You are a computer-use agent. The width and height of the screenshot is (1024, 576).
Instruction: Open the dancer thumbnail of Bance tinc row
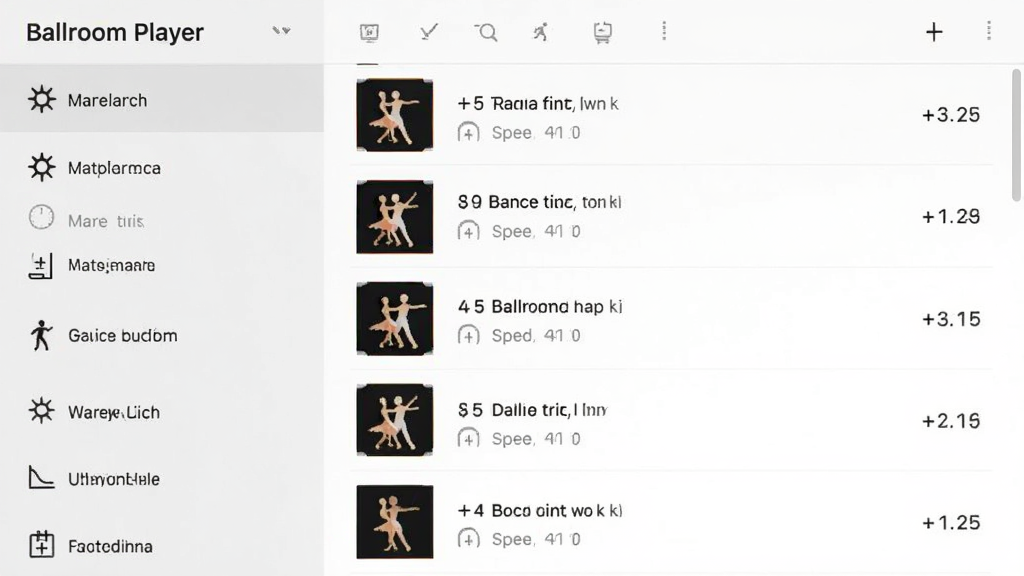(394, 217)
